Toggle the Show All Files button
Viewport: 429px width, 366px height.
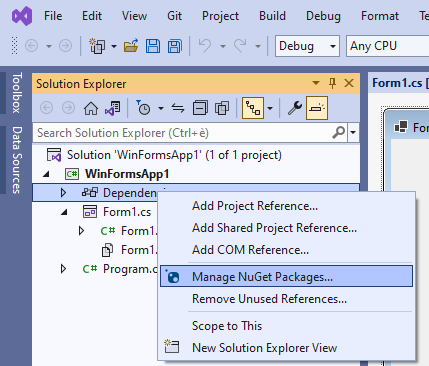(x=222, y=108)
